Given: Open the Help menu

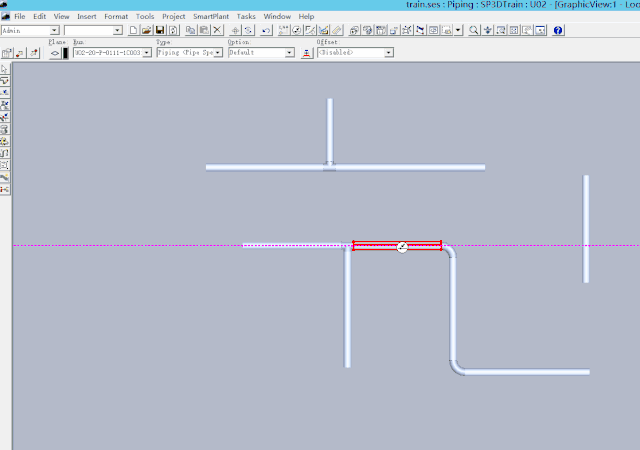Looking at the screenshot, I should pos(306,16).
